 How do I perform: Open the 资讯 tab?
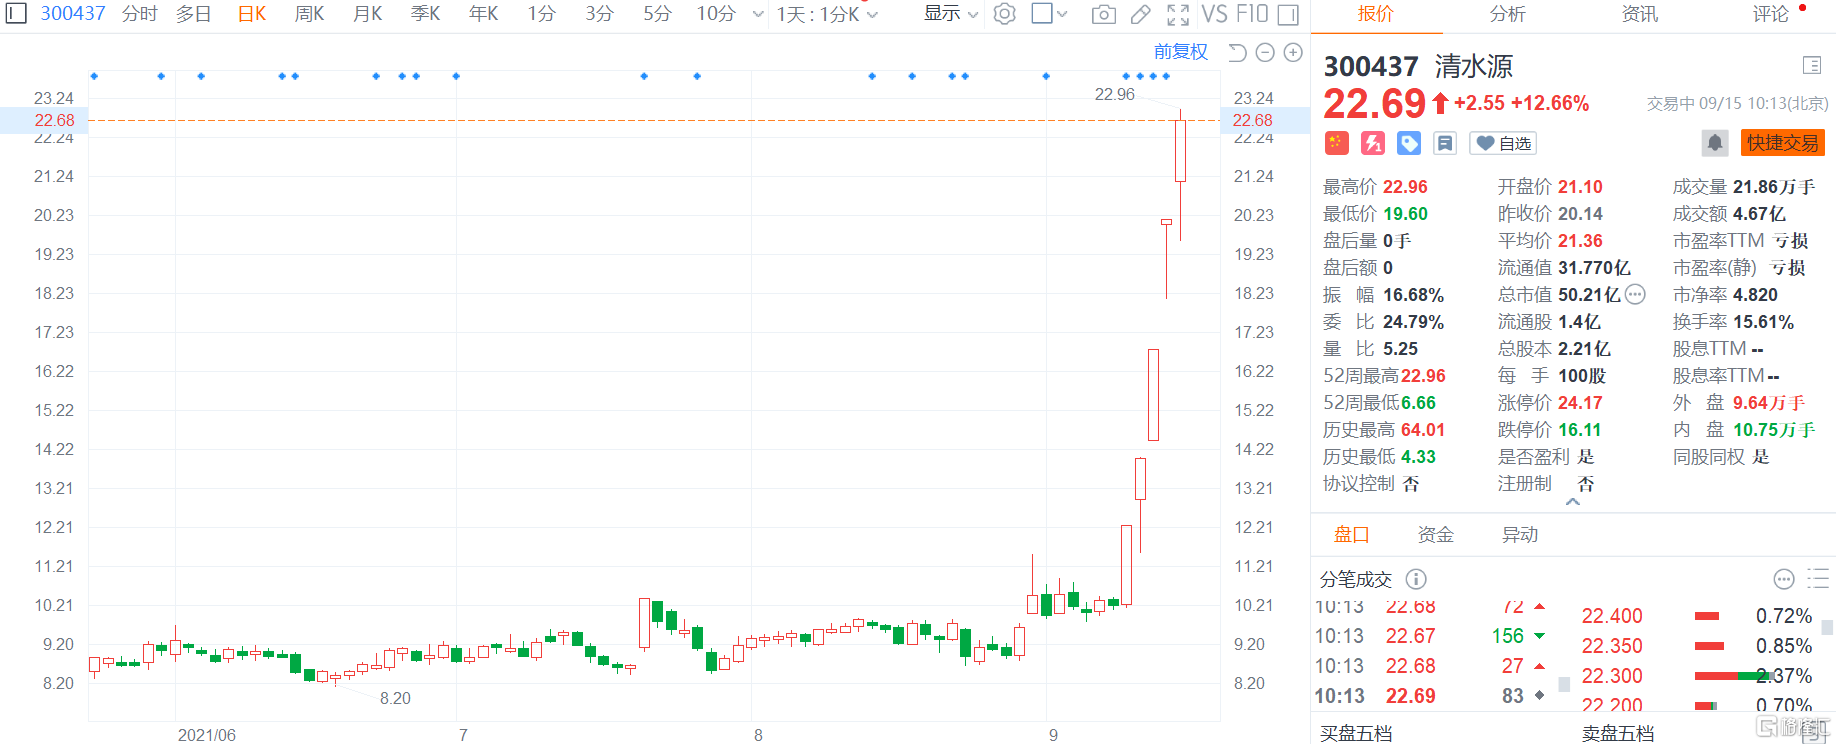(1639, 14)
